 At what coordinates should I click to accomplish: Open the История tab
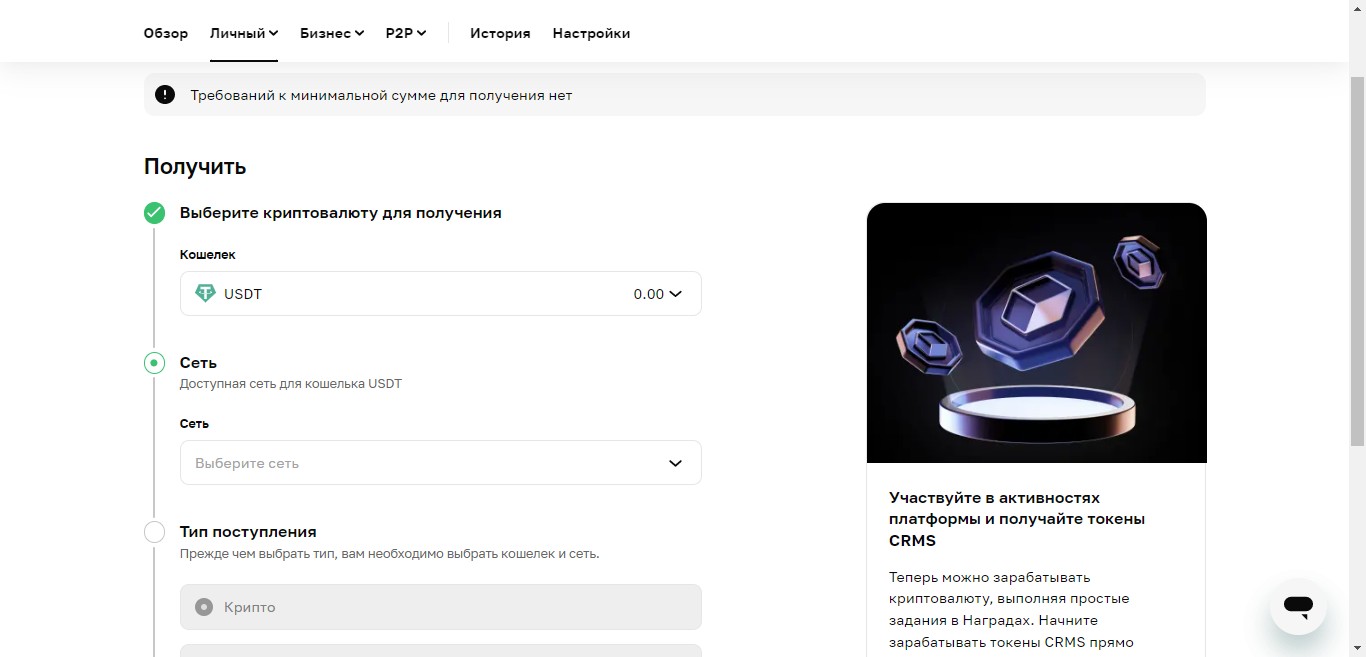tap(500, 33)
